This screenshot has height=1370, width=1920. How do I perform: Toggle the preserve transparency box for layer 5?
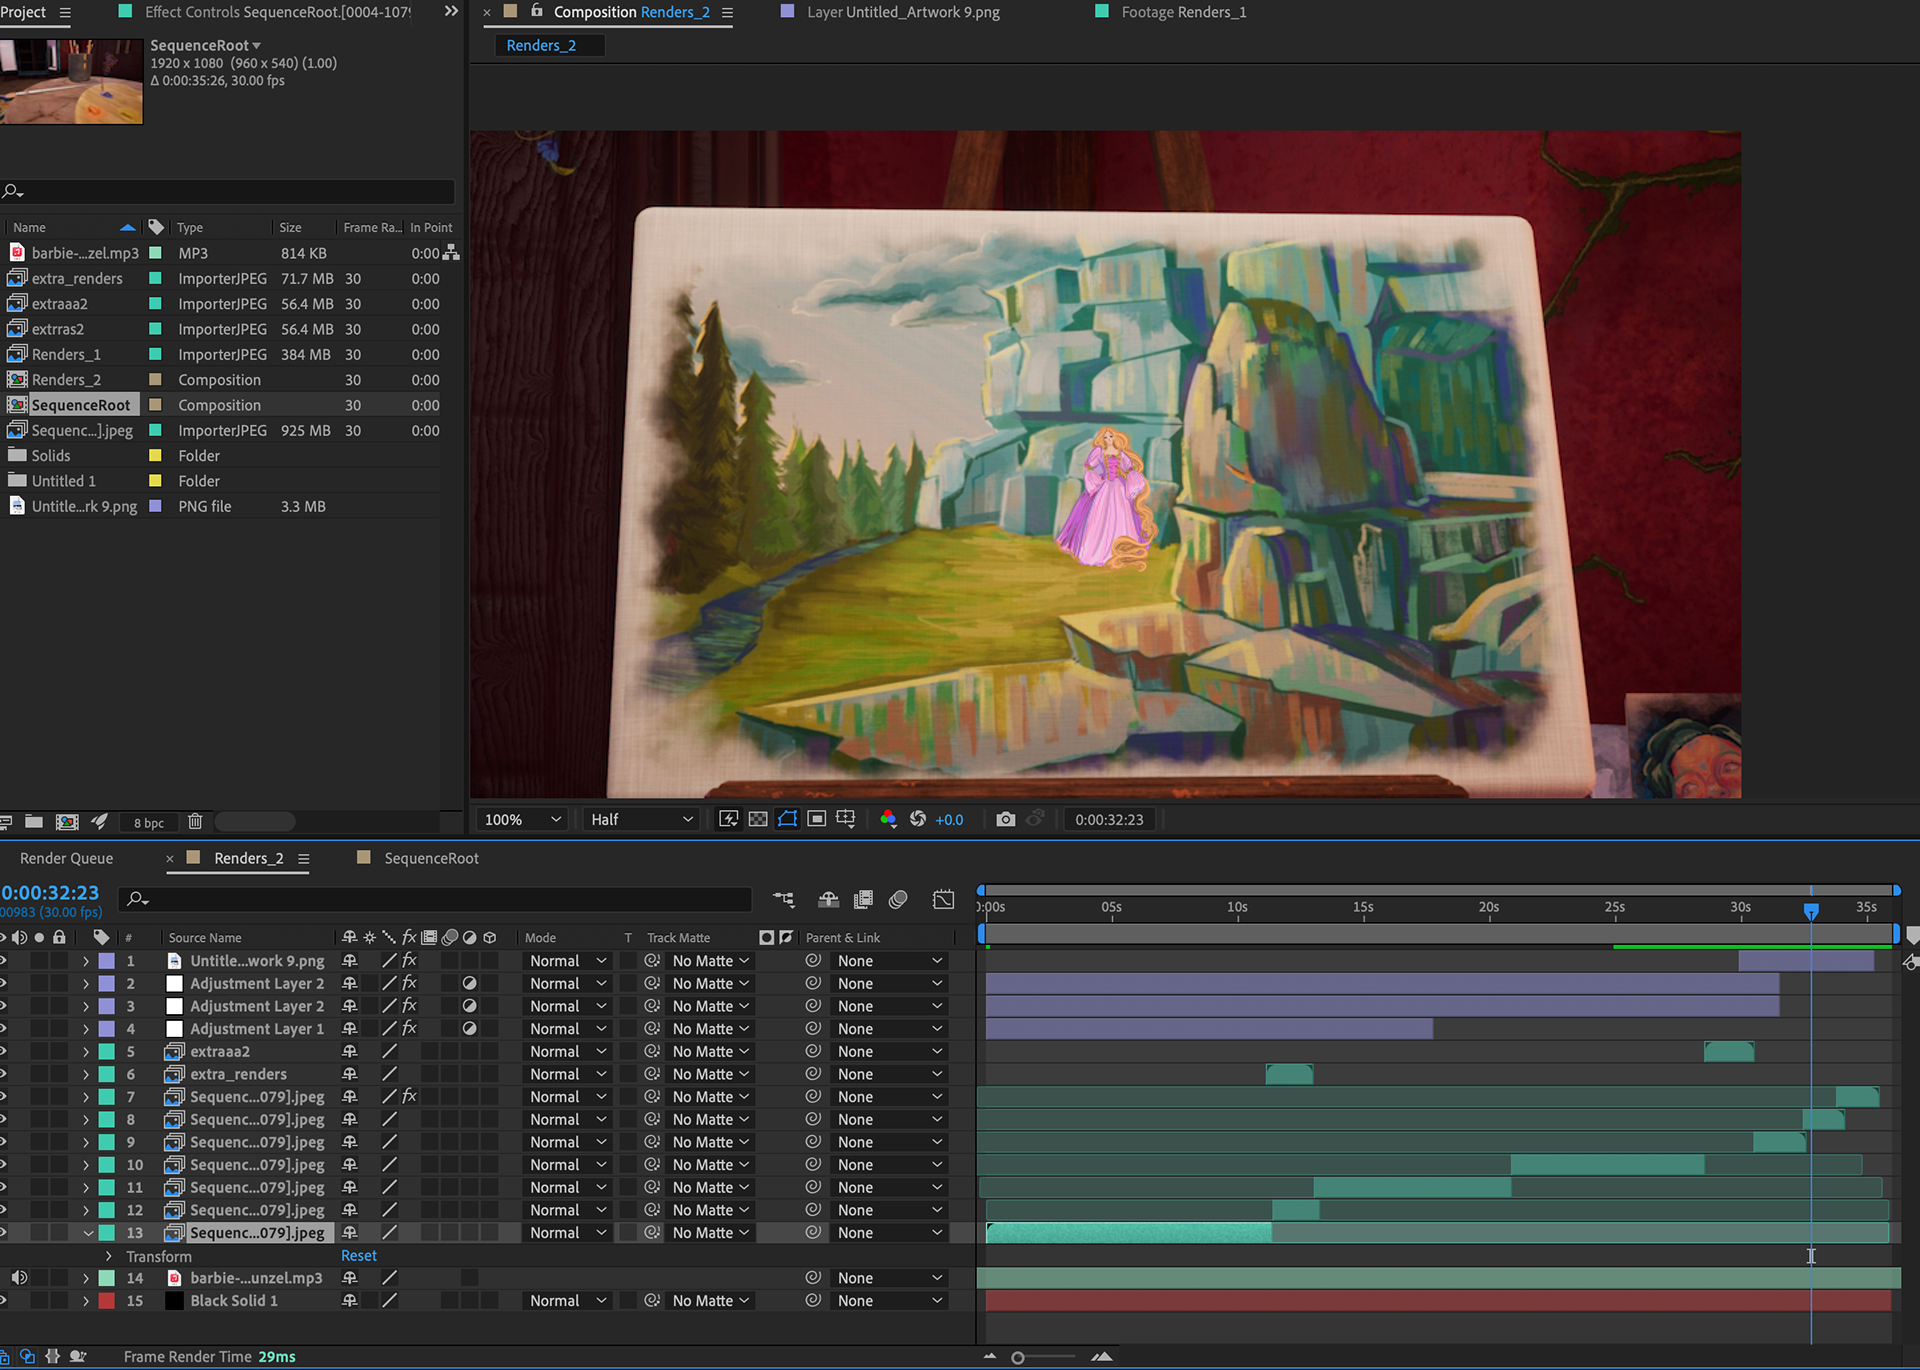[628, 1051]
